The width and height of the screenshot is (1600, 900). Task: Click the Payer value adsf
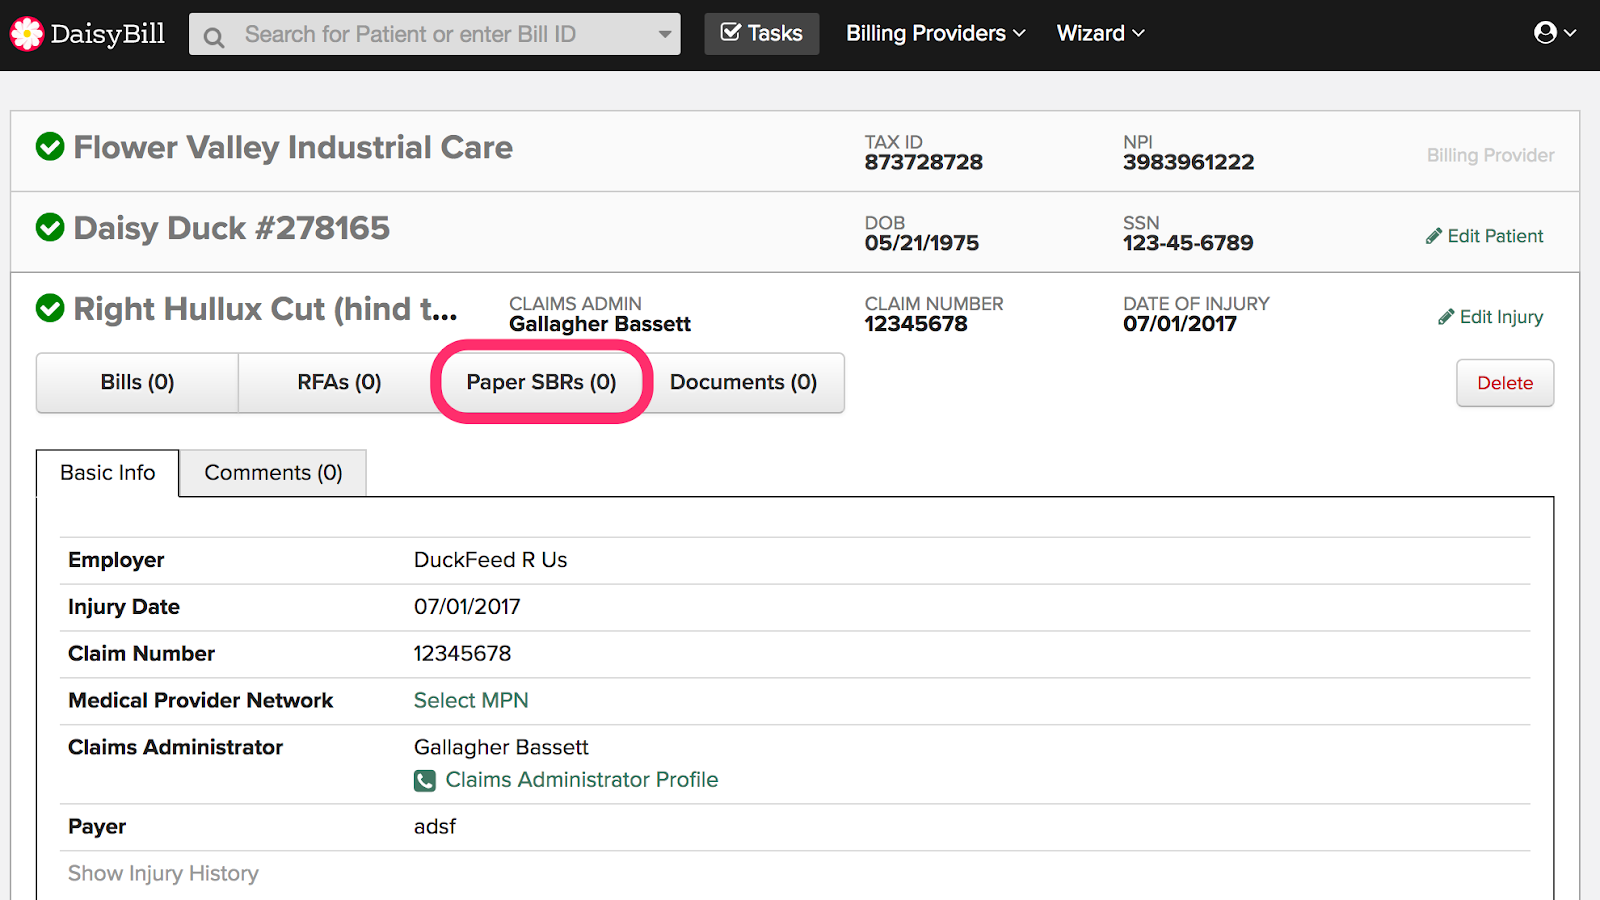tap(435, 827)
